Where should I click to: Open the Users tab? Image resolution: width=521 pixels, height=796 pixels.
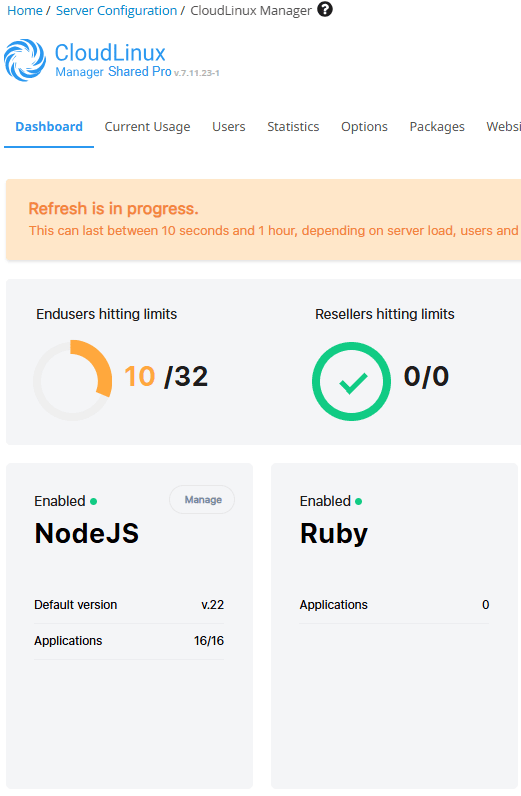tap(229, 126)
